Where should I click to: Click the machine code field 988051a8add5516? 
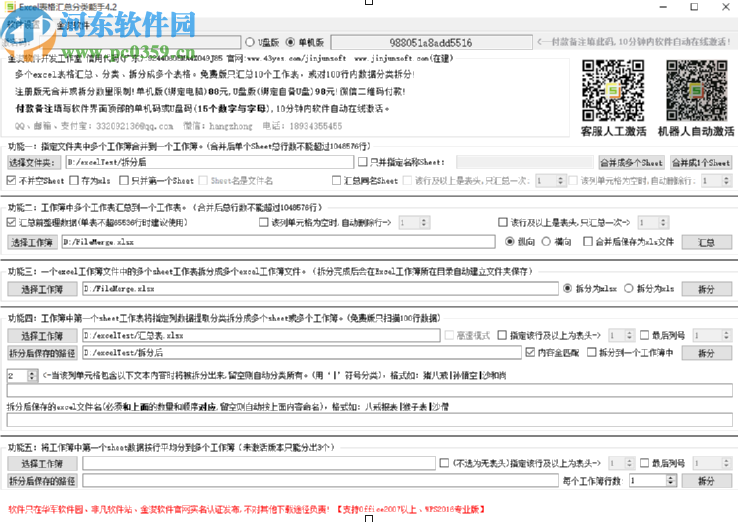[x=432, y=43]
